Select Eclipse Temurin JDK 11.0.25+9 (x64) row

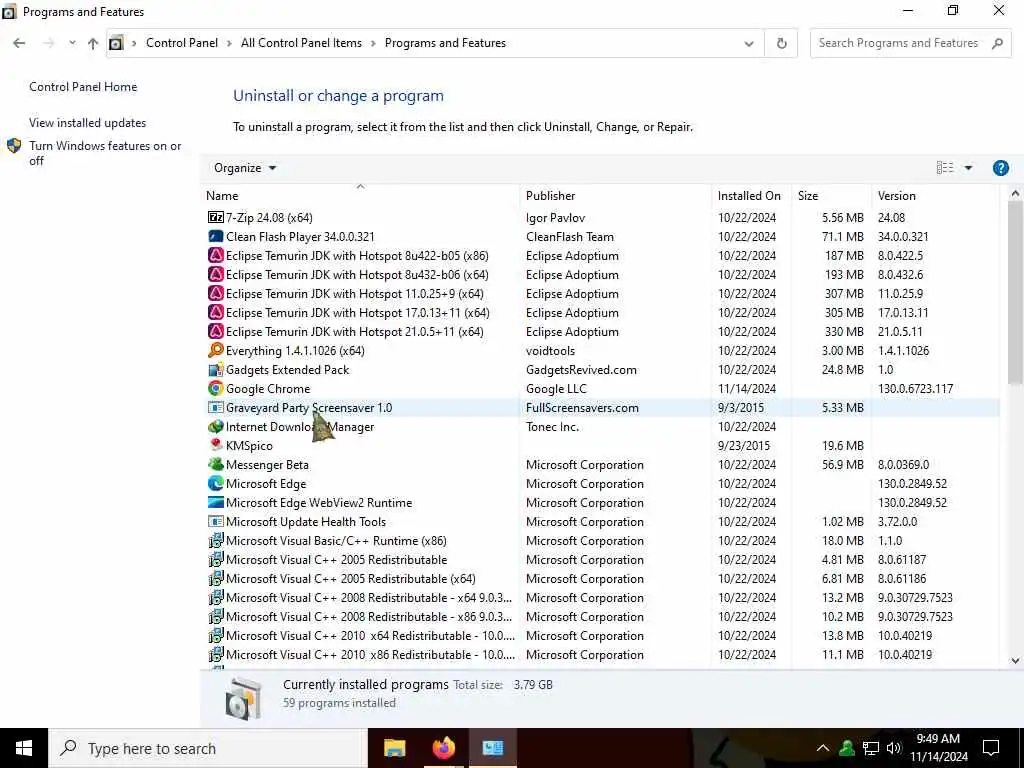click(x=601, y=294)
